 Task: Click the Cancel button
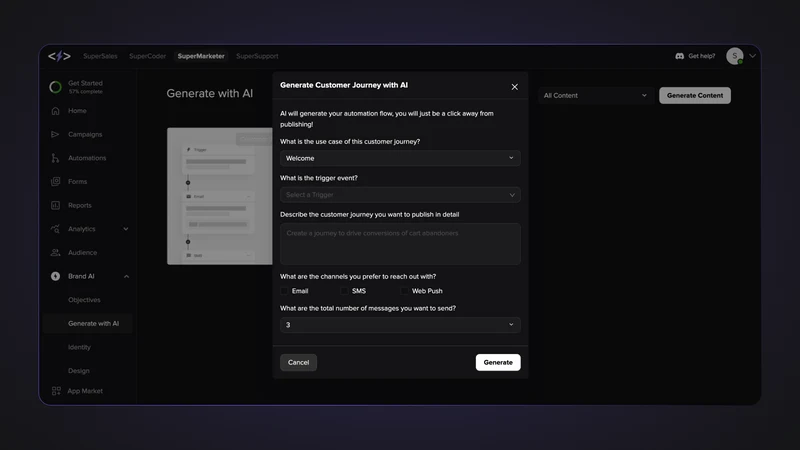pyautogui.click(x=298, y=362)
